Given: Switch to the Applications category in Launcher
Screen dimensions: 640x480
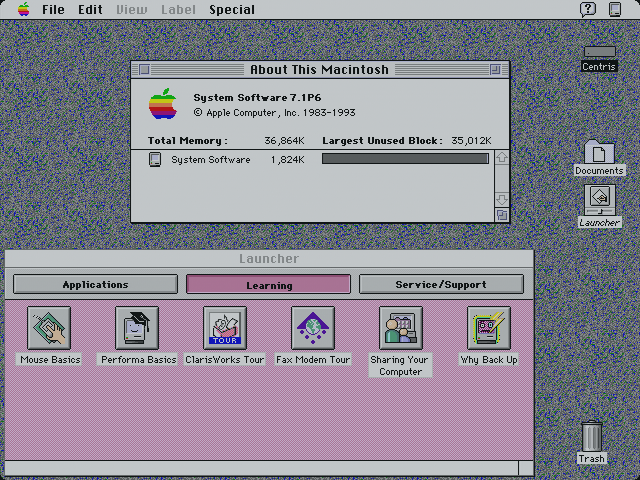Looking at the screenshot, I should (x=96, y=284).
